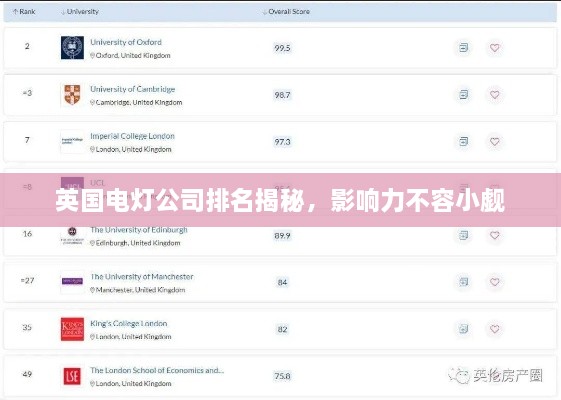This screenshot has width=561, height=400.
Task: Click the Imperial College London logo
Action: pos(72,141)
